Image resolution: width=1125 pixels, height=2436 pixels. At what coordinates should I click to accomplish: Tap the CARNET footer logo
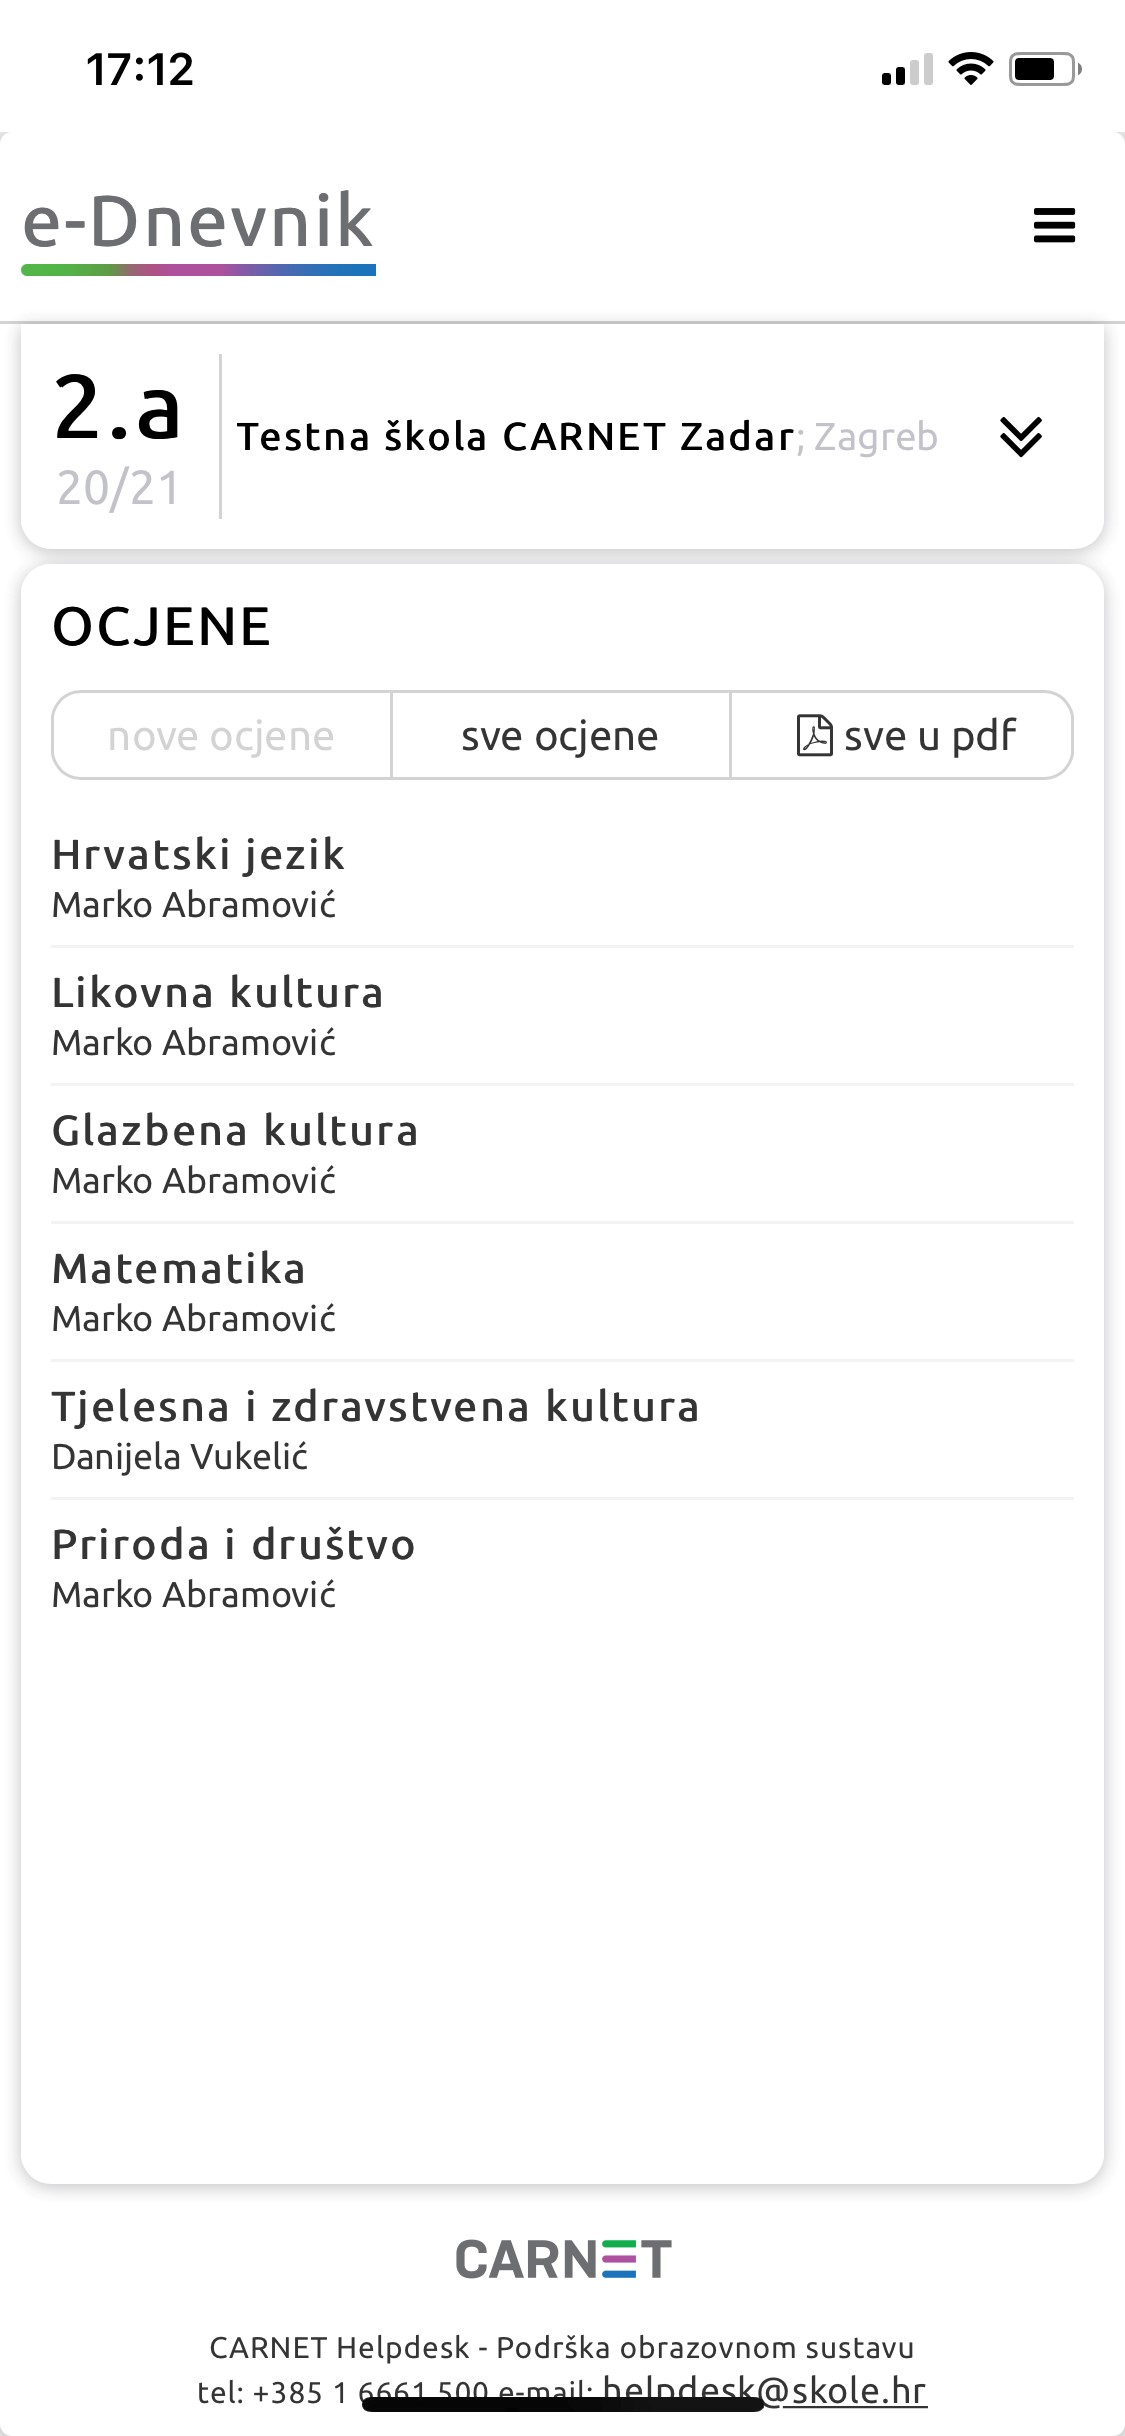coord(563,2259)
